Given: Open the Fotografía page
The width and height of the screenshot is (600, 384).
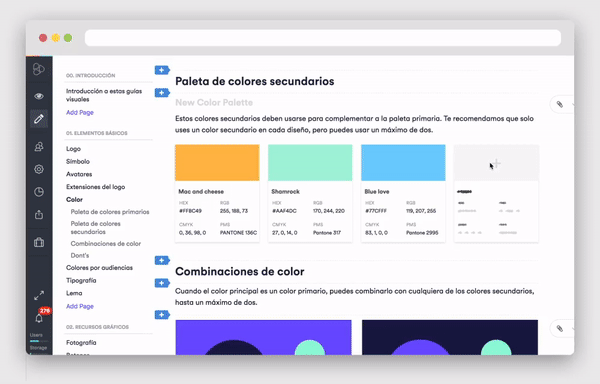Looking at the screenshot, I should click(81, 343).
